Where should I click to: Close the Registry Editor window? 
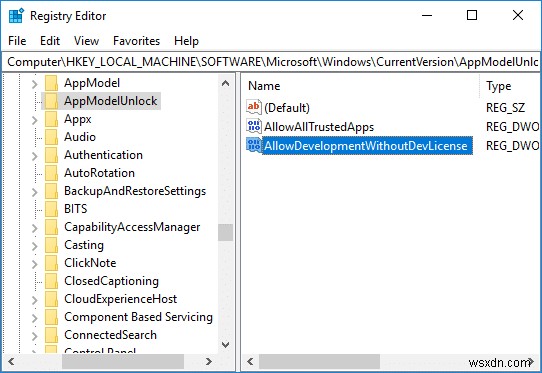pos(518,15)
